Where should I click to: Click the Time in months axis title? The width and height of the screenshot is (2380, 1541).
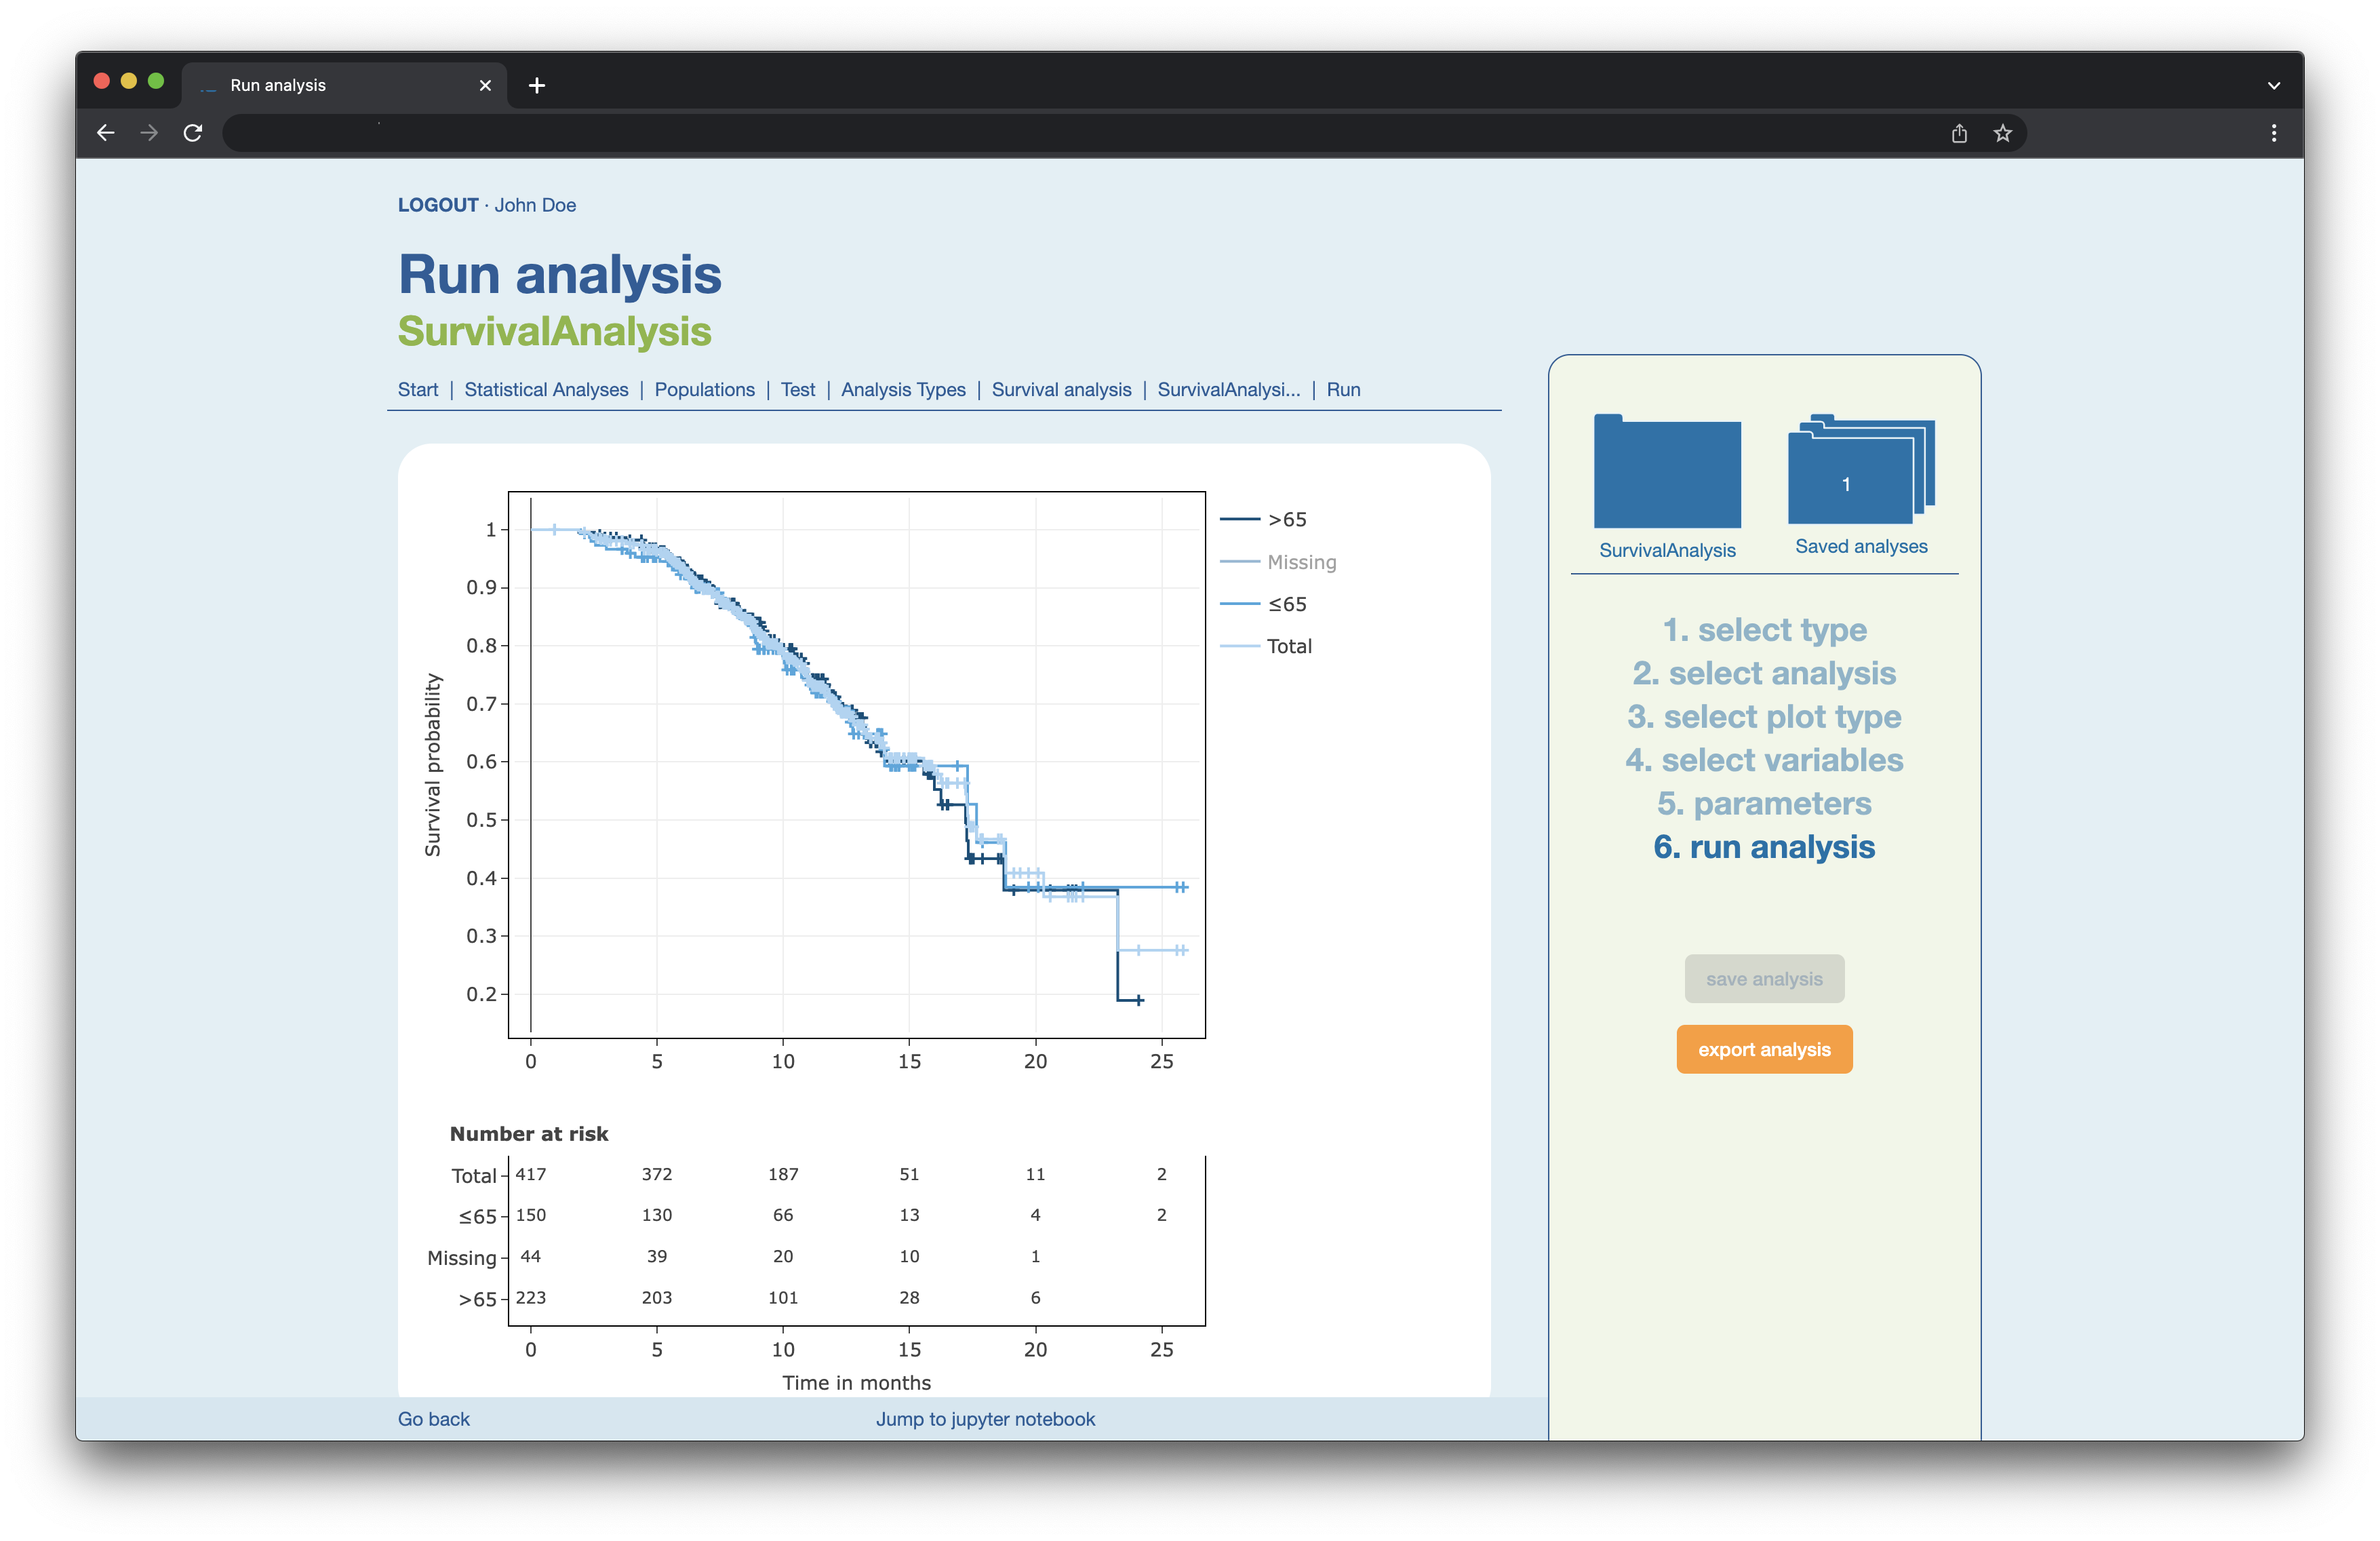856,1383
